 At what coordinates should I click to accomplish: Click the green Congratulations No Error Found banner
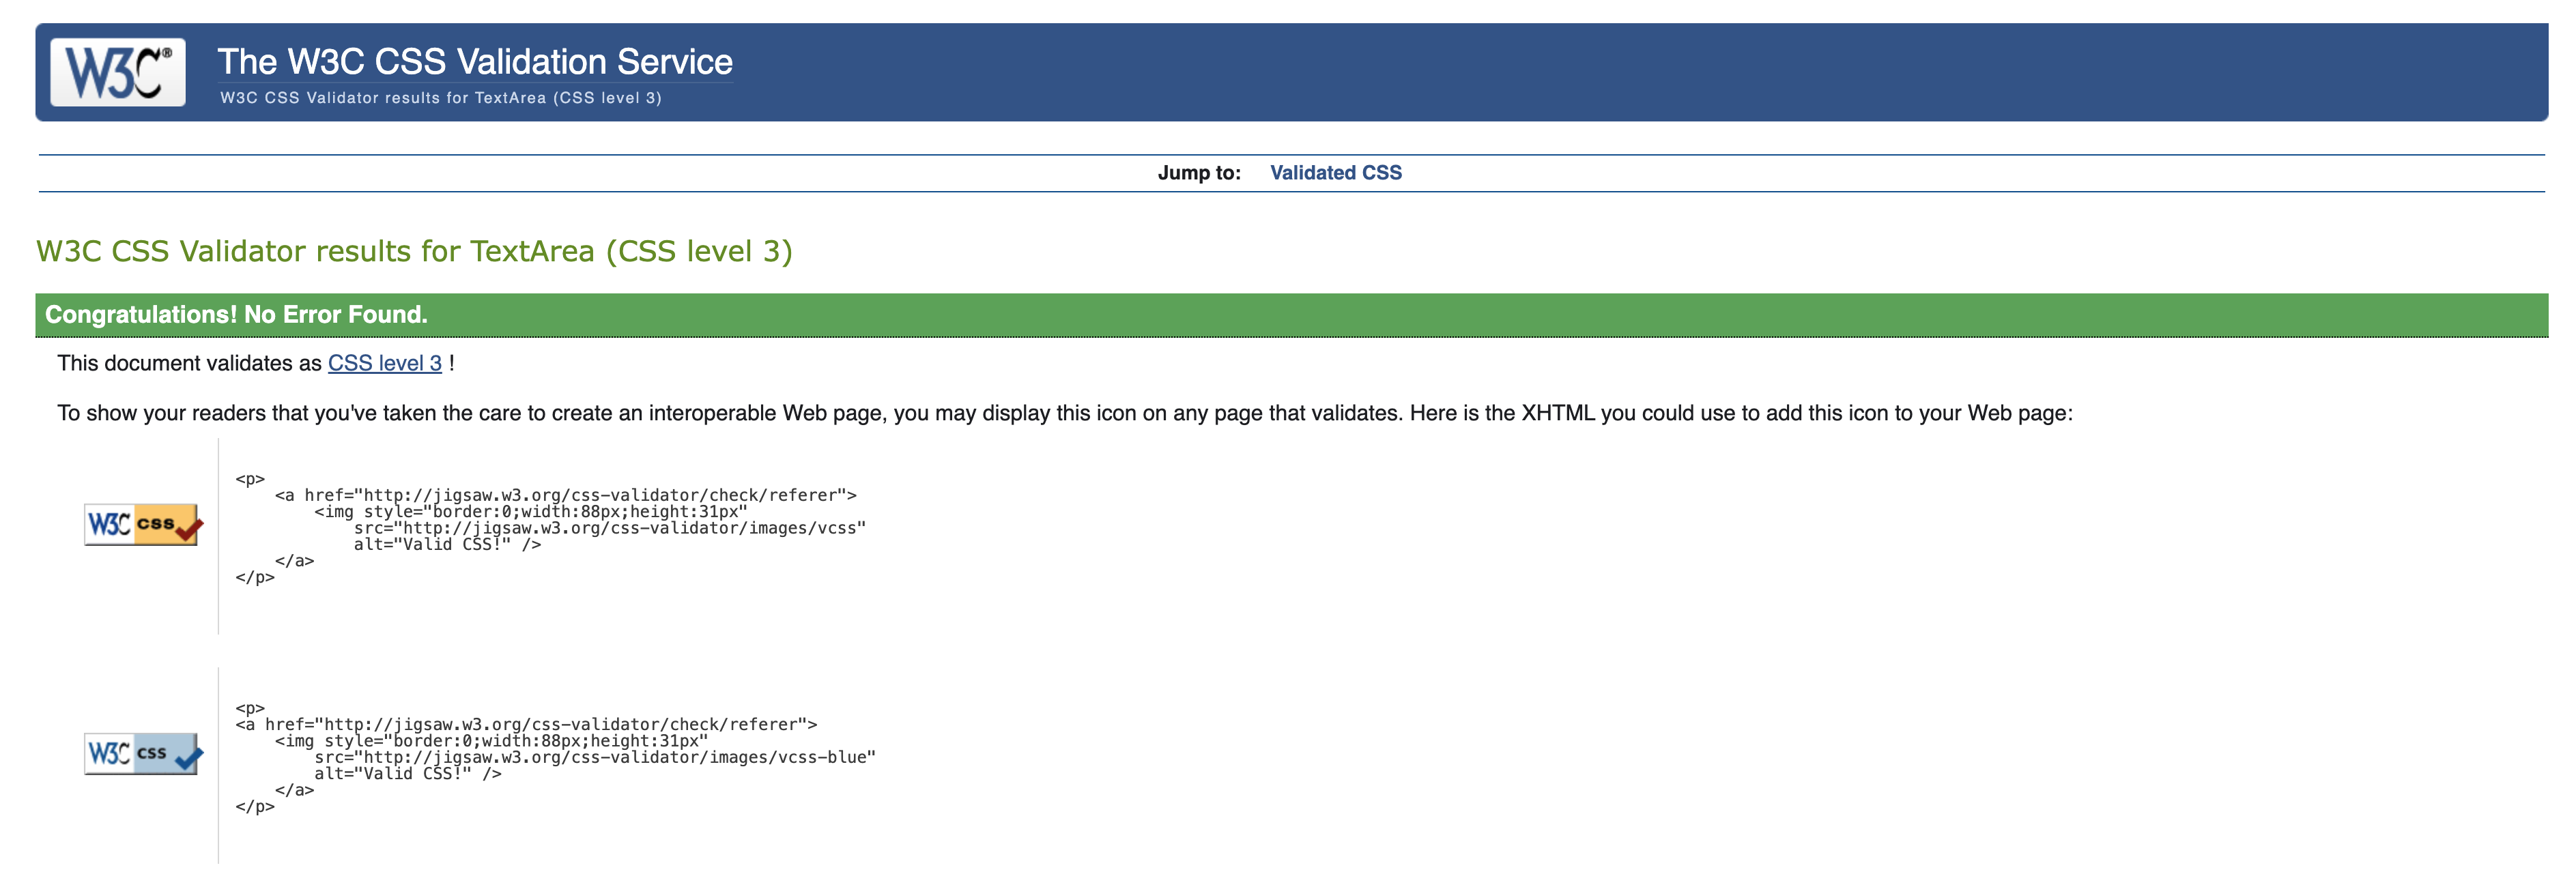pyautogui.click(x=236, y=315)
